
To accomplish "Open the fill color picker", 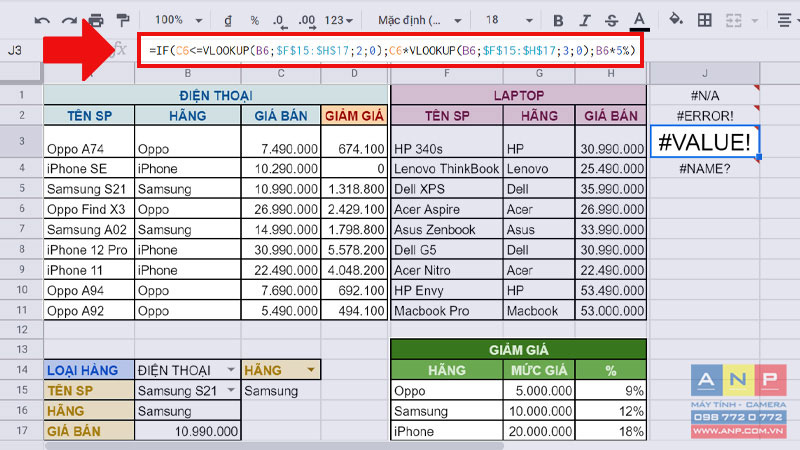I will click(x=676, y=20).
